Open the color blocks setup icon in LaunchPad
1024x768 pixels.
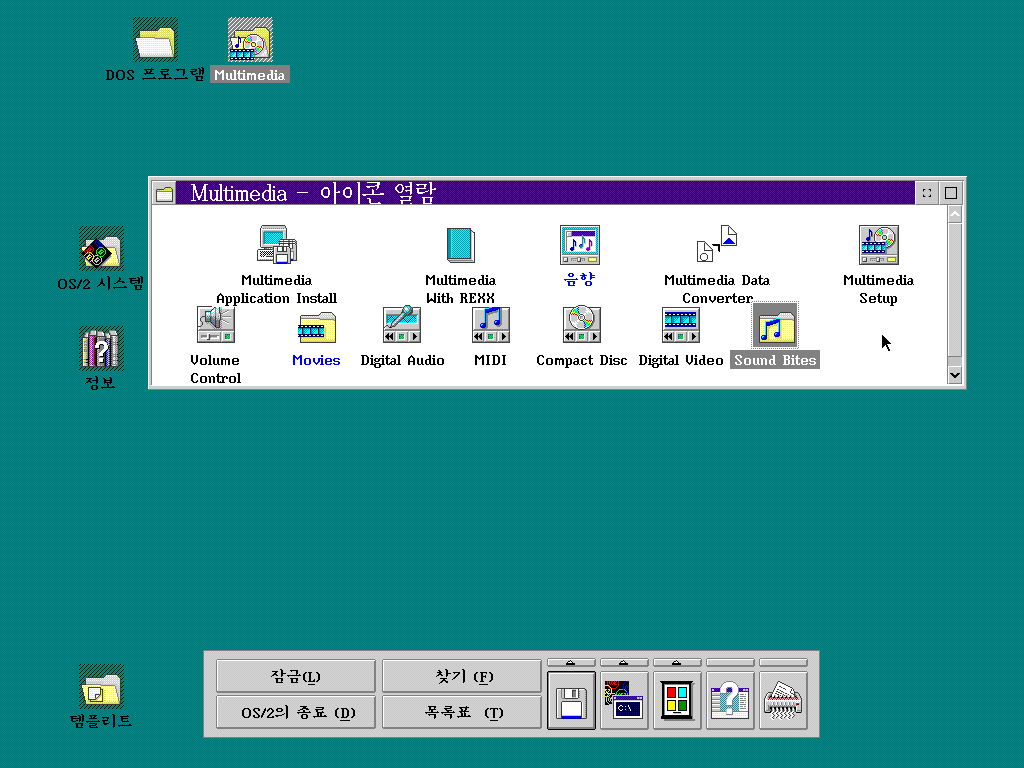point(677,701)
